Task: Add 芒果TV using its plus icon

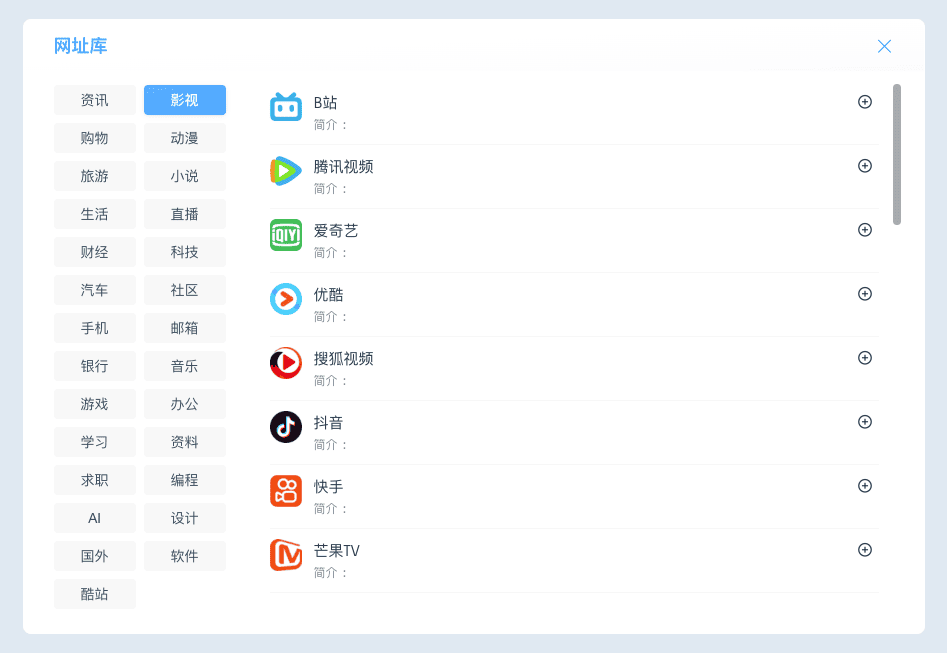Action: pos(865,550)
